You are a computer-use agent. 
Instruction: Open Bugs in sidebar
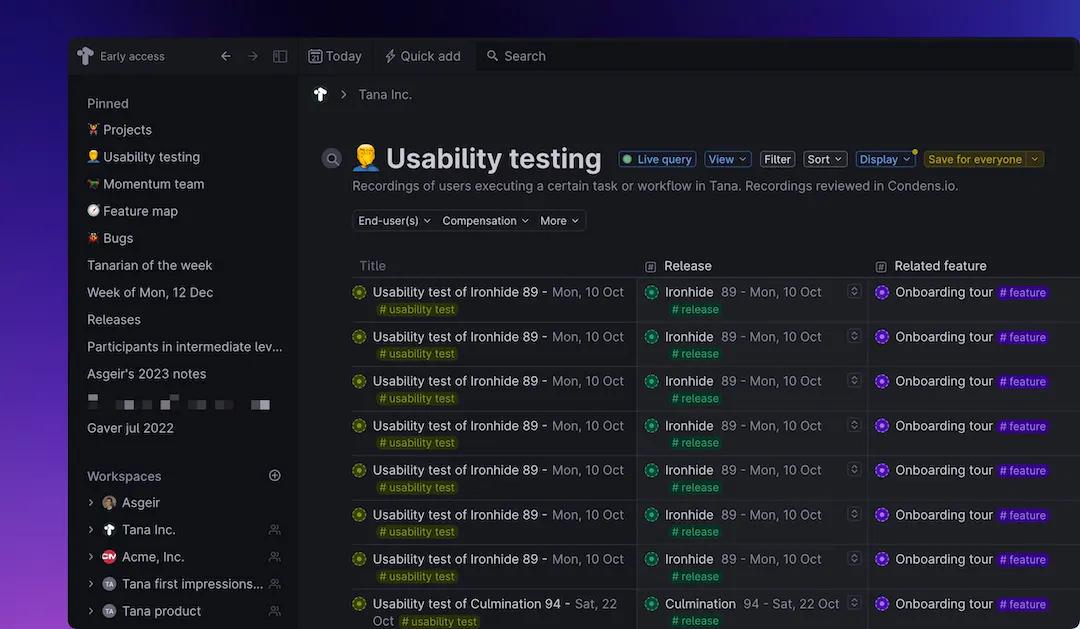(110, 238)
